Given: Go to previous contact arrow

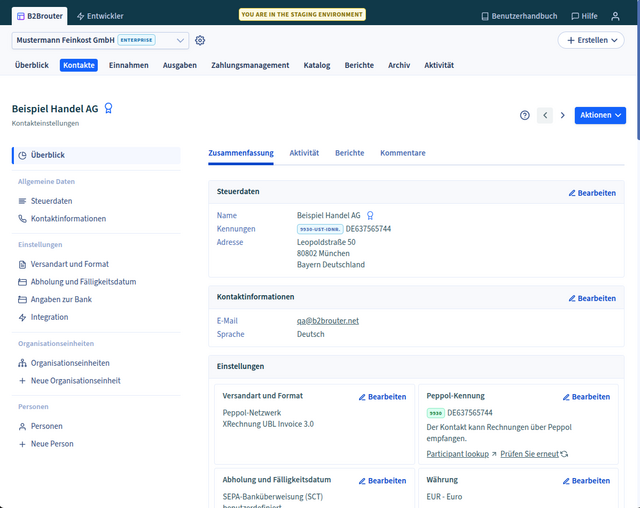Looking at the screenshot, I should [x=545, y=115].
